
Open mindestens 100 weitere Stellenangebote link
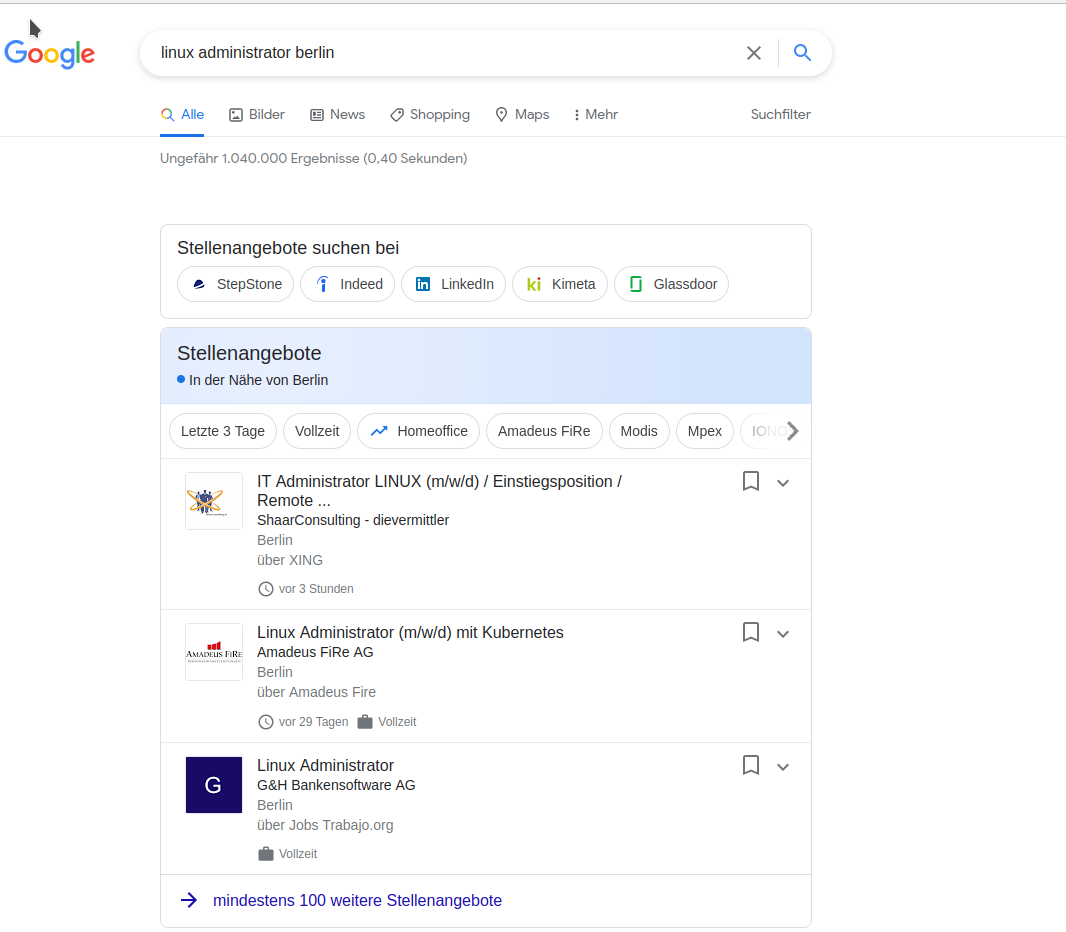tap(357, 900)
